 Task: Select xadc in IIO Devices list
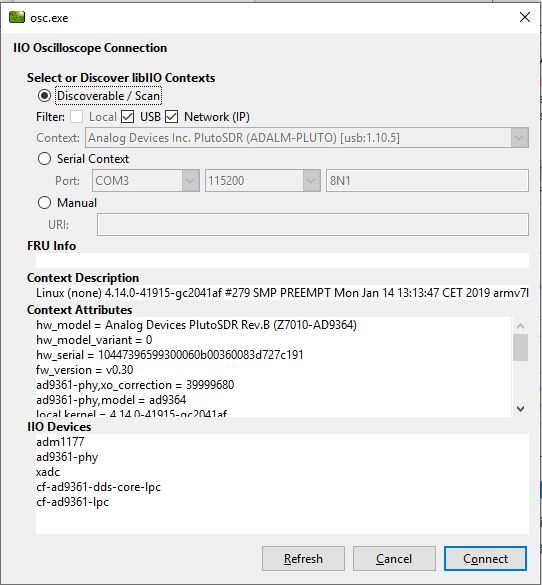tap(48, 472)
